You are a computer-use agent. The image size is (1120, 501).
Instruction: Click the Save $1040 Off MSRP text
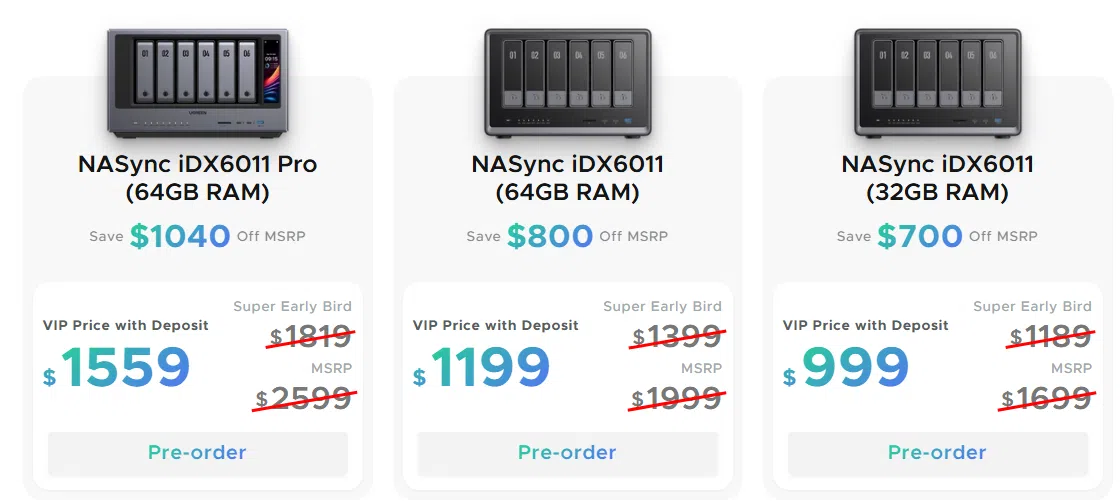point(197,236)
